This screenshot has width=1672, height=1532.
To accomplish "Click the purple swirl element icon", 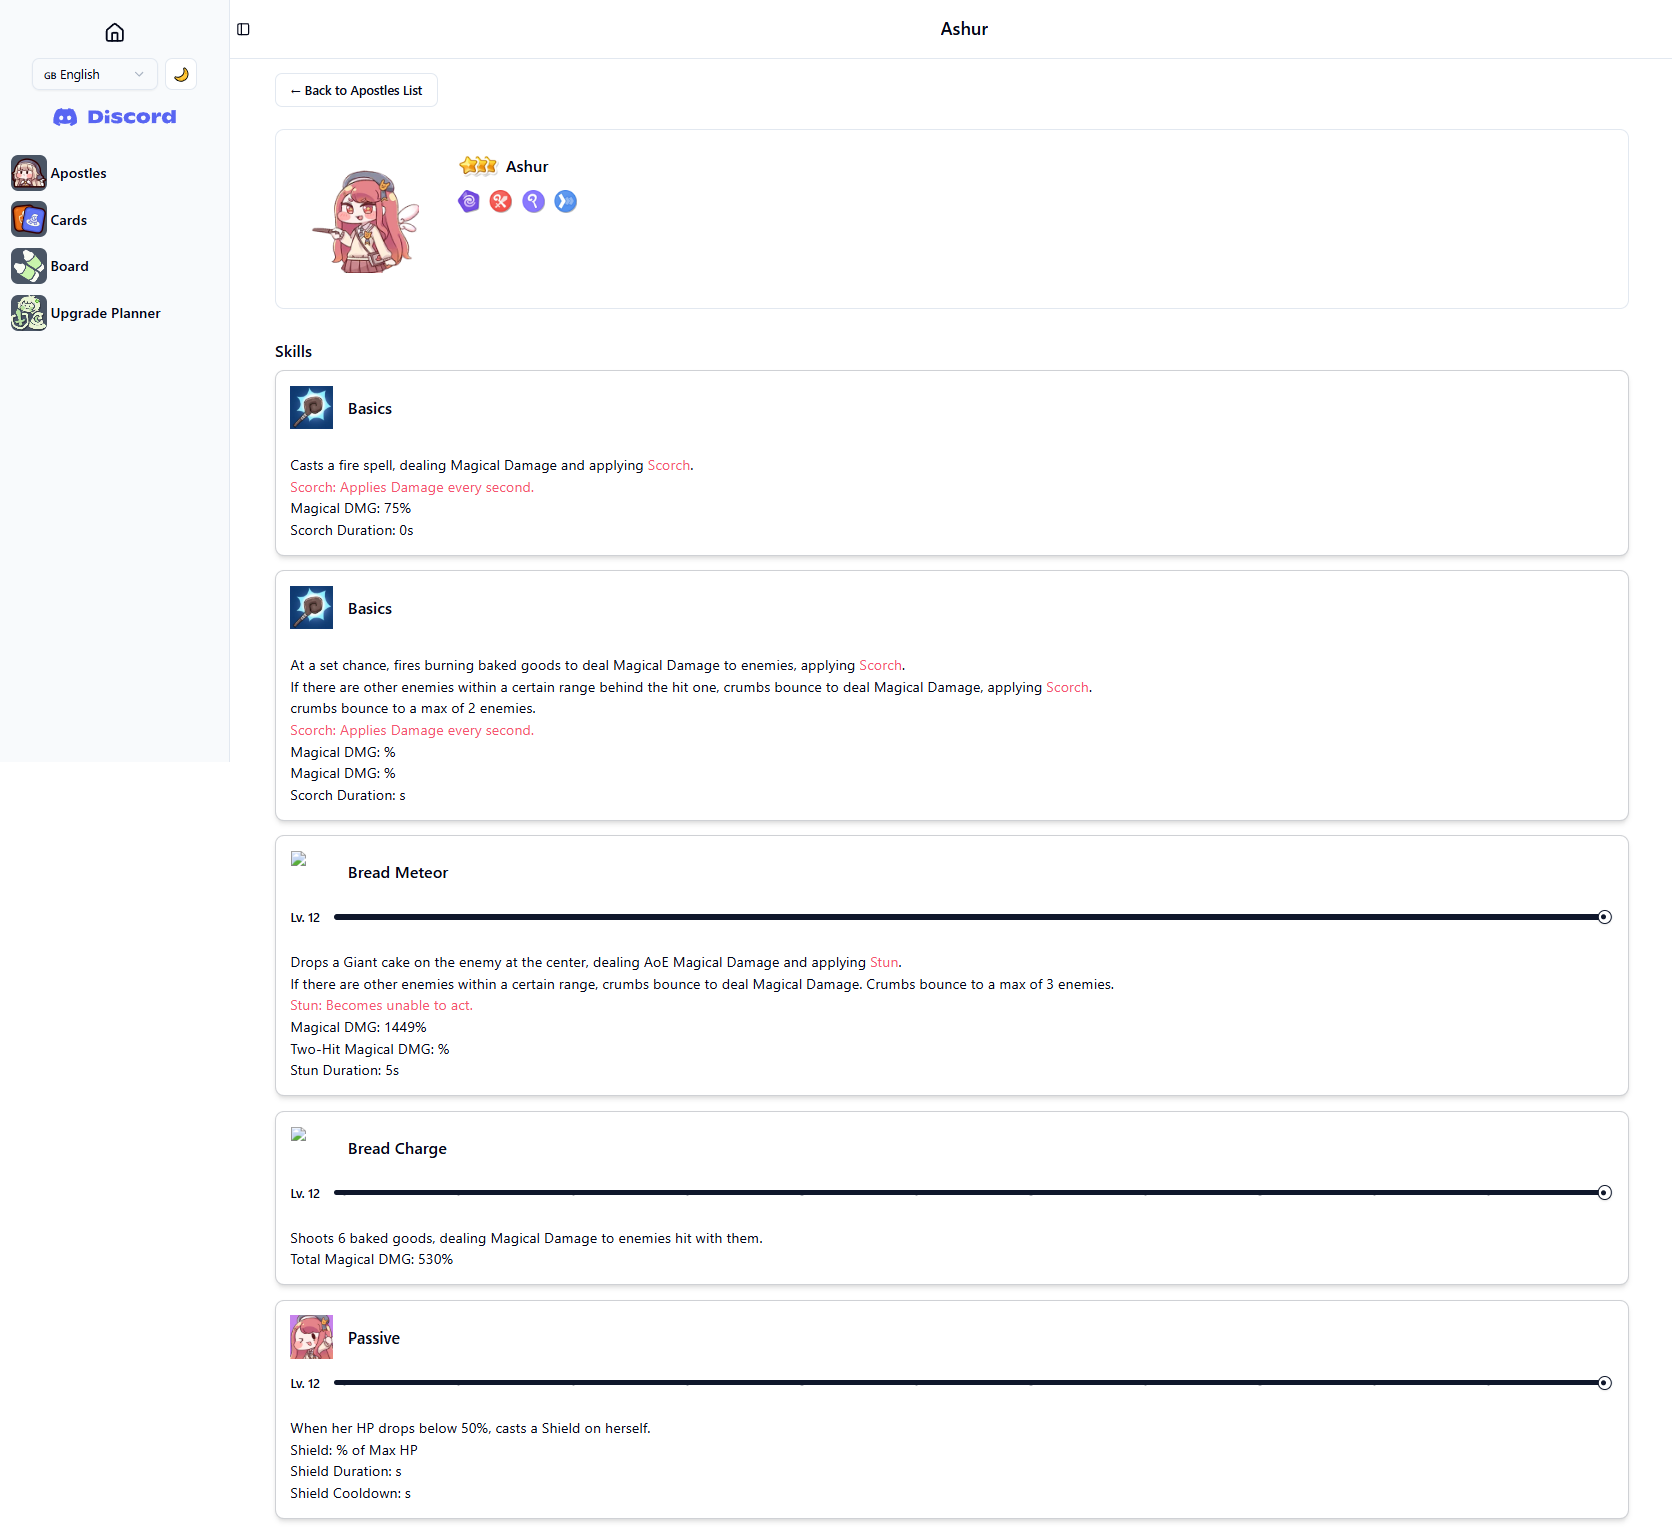I will (469, 201).
